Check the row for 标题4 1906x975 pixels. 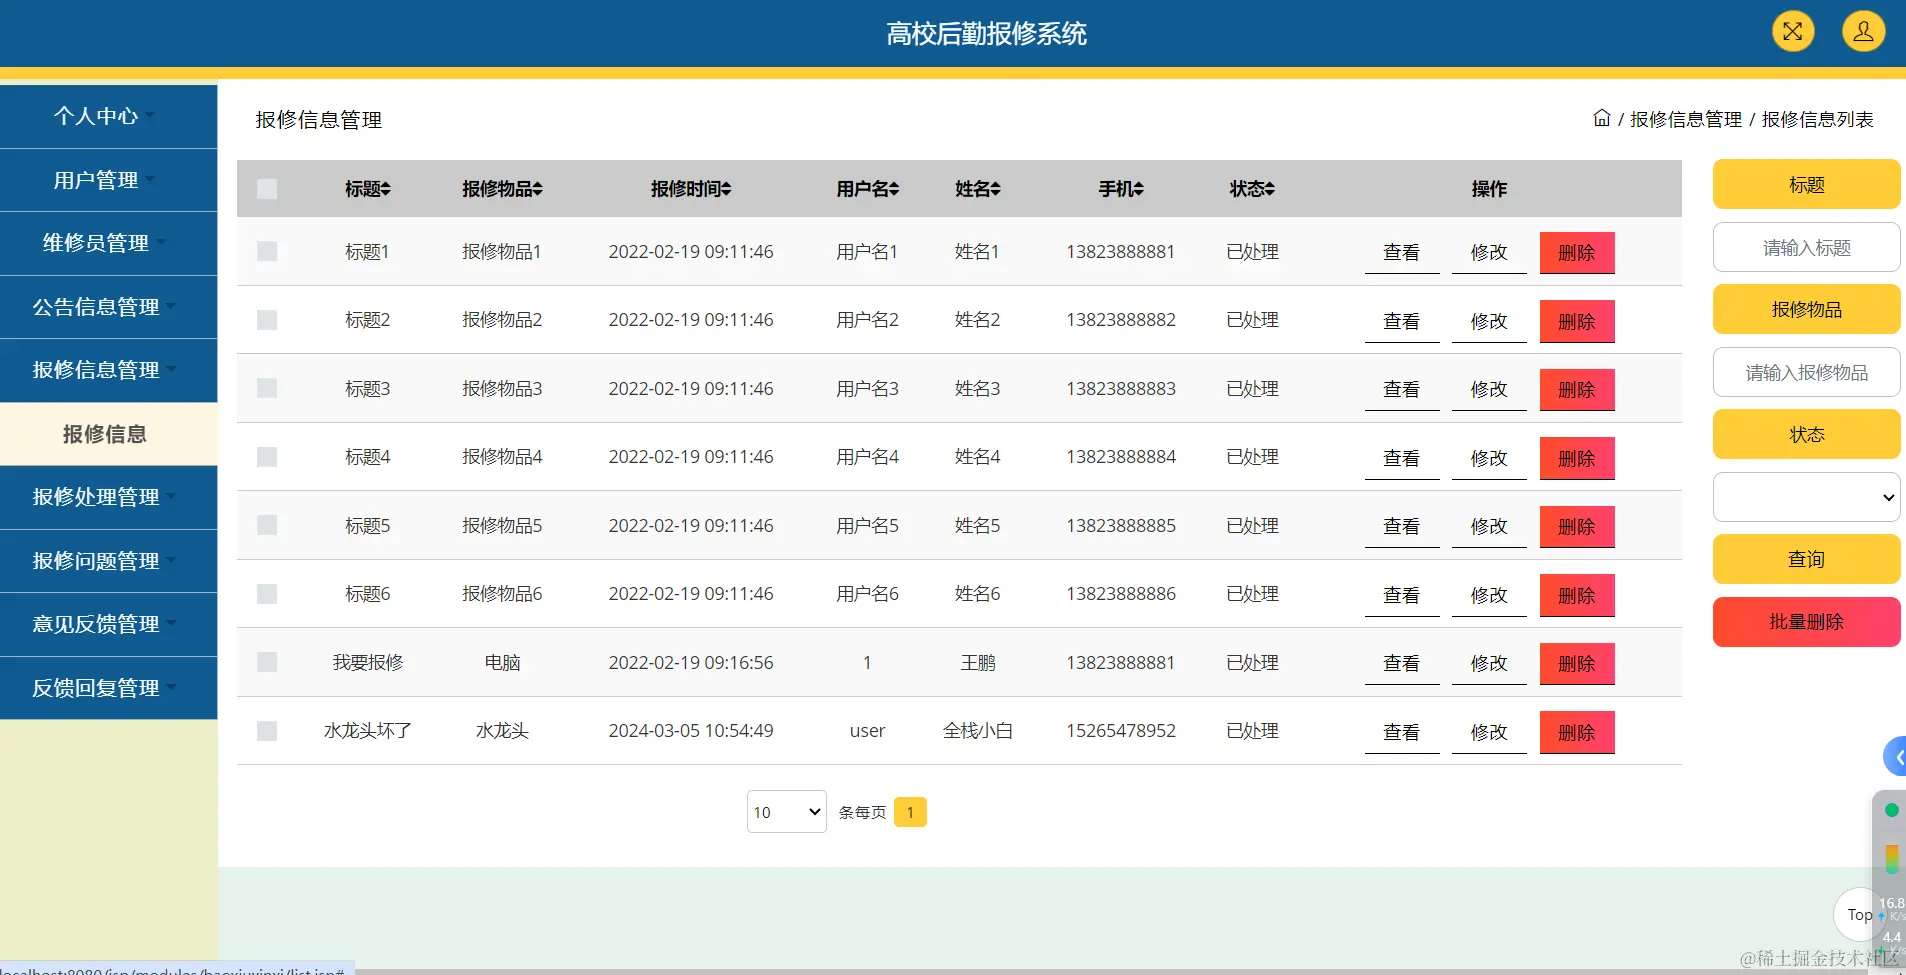[267, 457]
